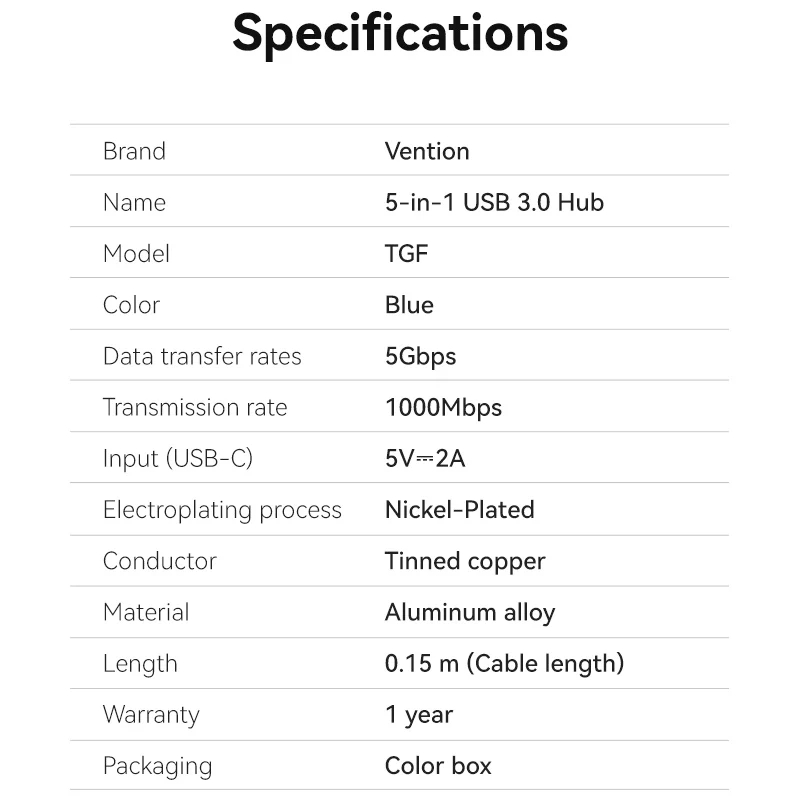Select the Nickel-Plated value

tap(459, 510)
